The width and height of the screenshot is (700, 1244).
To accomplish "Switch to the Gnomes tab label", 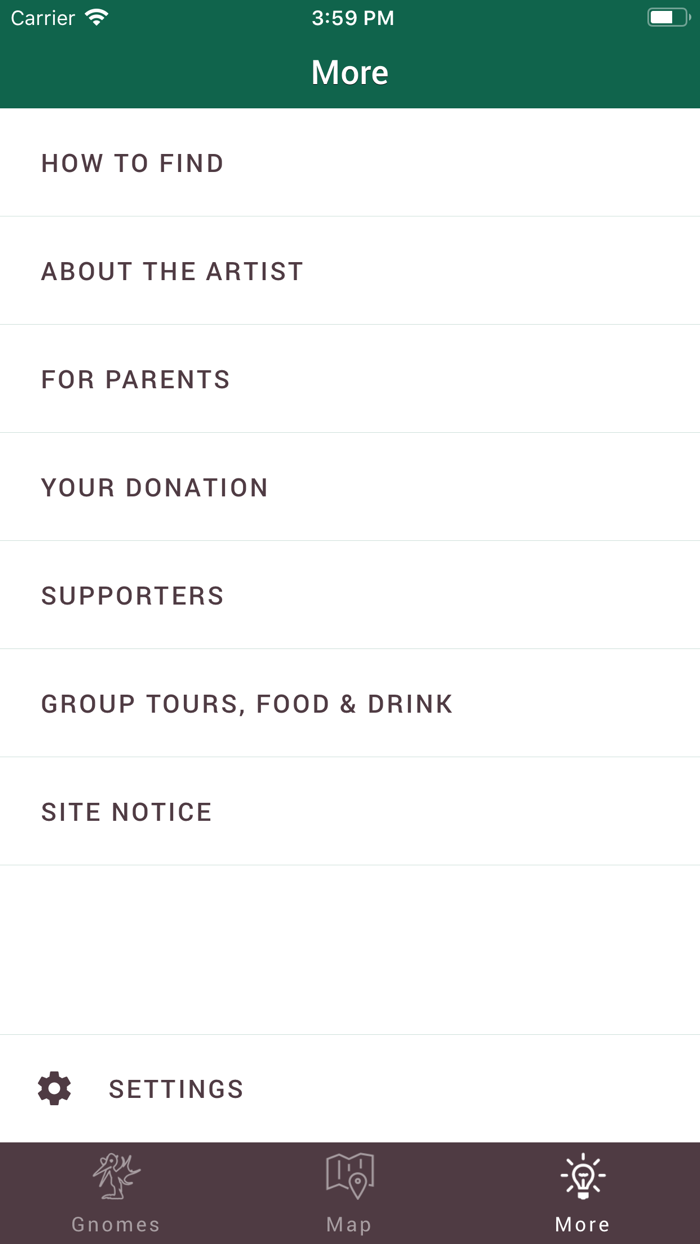I will pos(116,1224).
